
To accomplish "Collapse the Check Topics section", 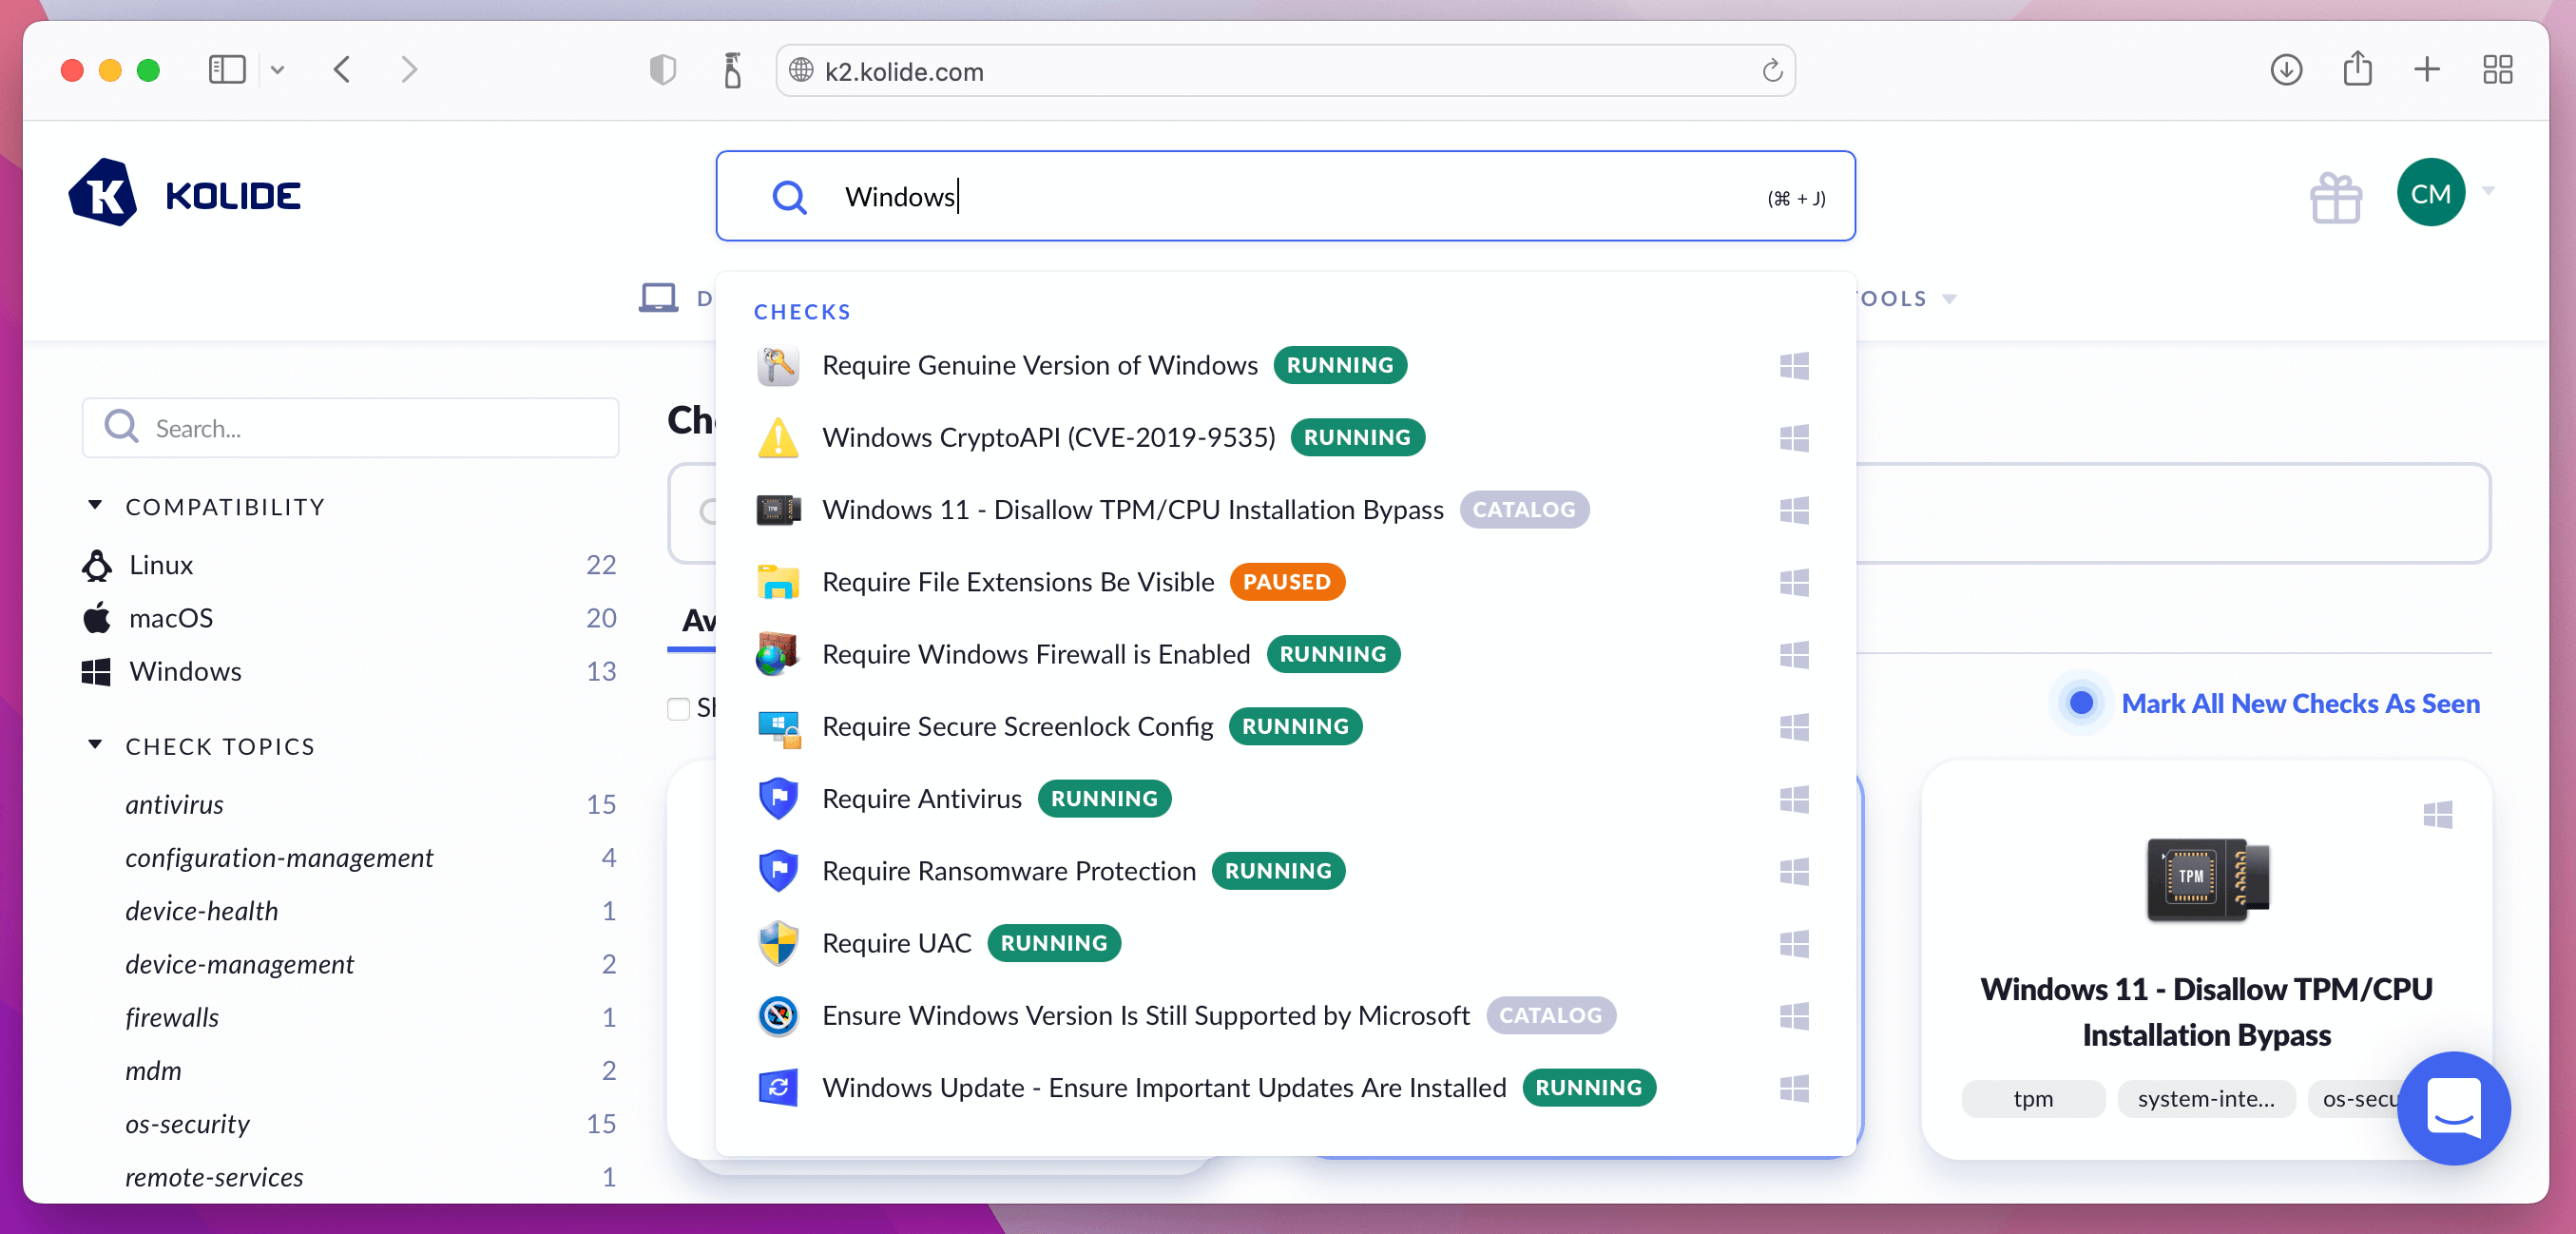I will click(x=95, y=745).
